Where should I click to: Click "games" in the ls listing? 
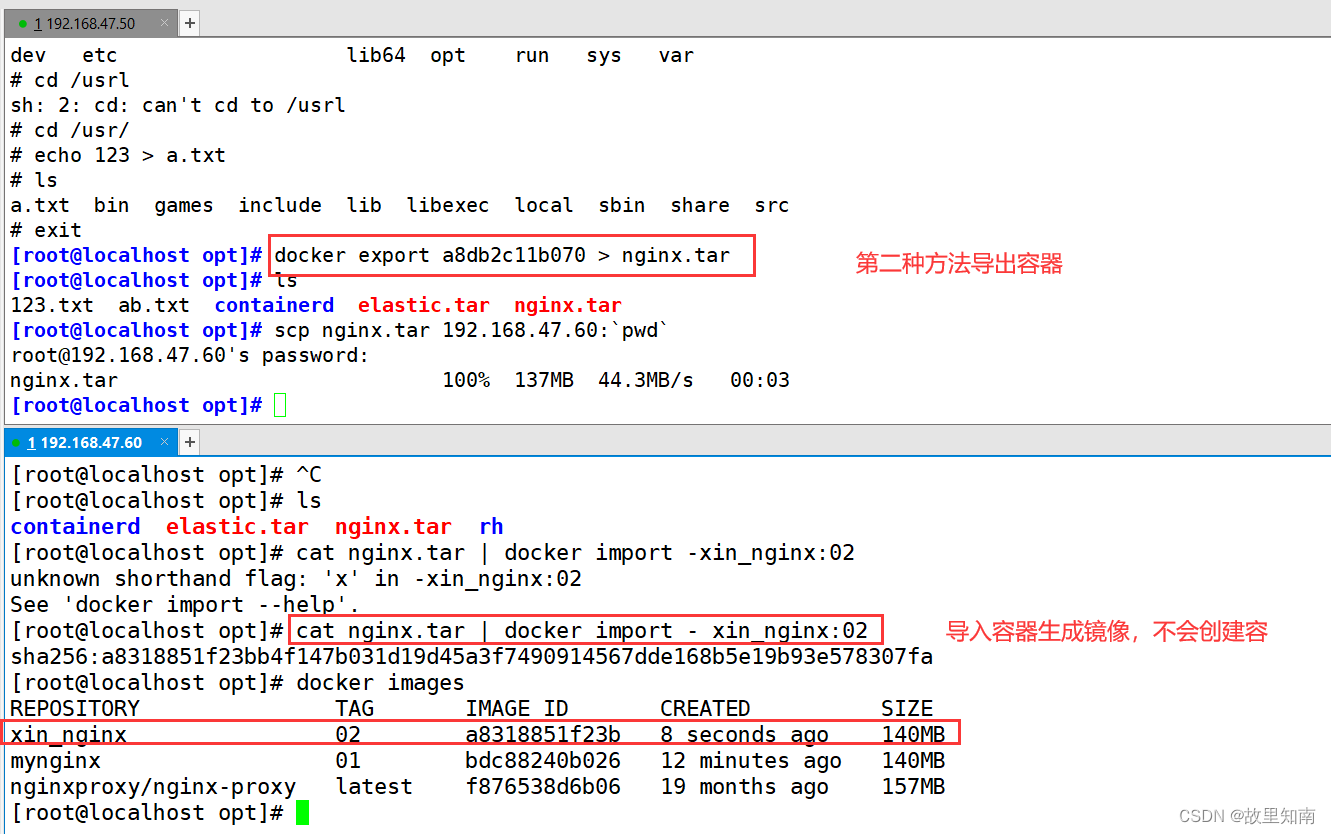(x=184, y=205)
